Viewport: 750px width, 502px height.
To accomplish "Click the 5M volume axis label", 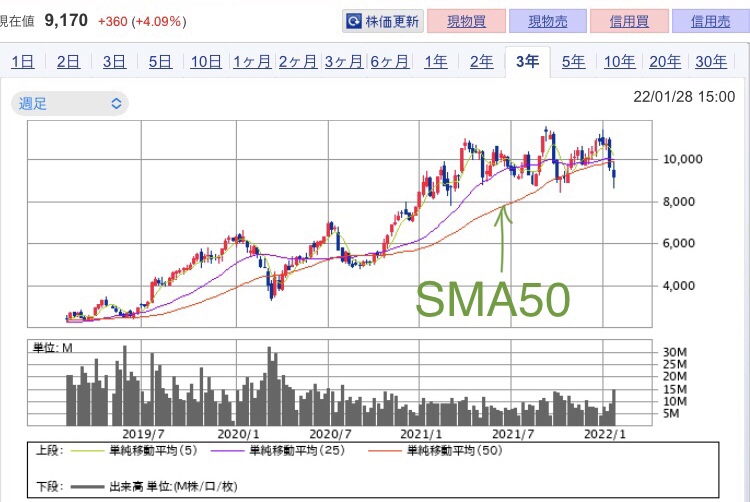I will 671,414.
